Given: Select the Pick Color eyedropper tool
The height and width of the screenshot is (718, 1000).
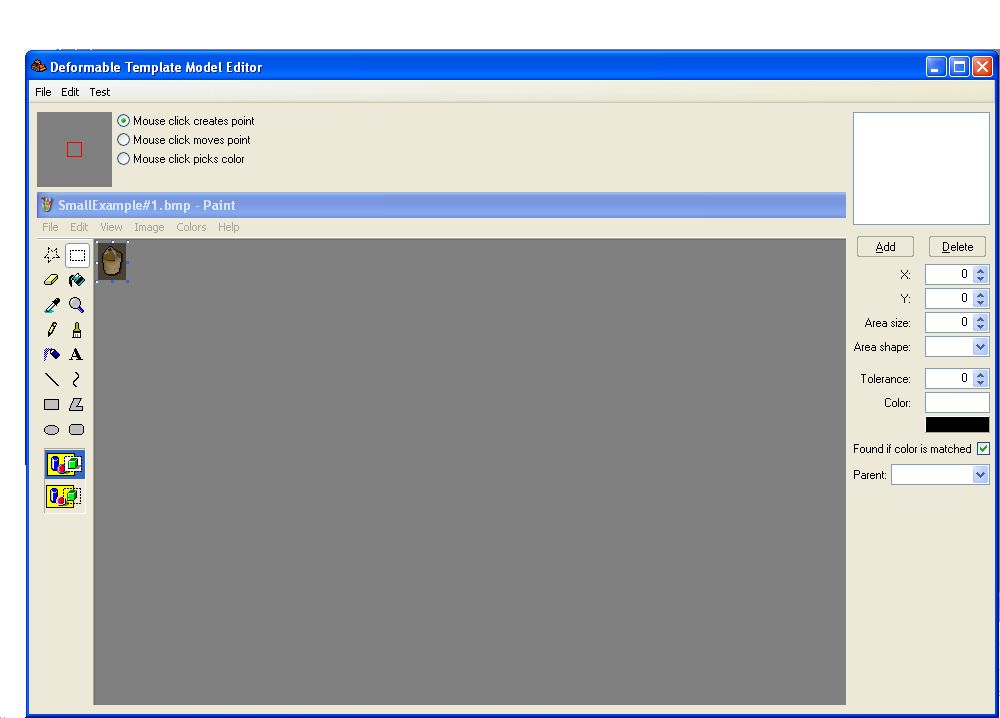Looking at the screenshot, I should click(52, 305).
